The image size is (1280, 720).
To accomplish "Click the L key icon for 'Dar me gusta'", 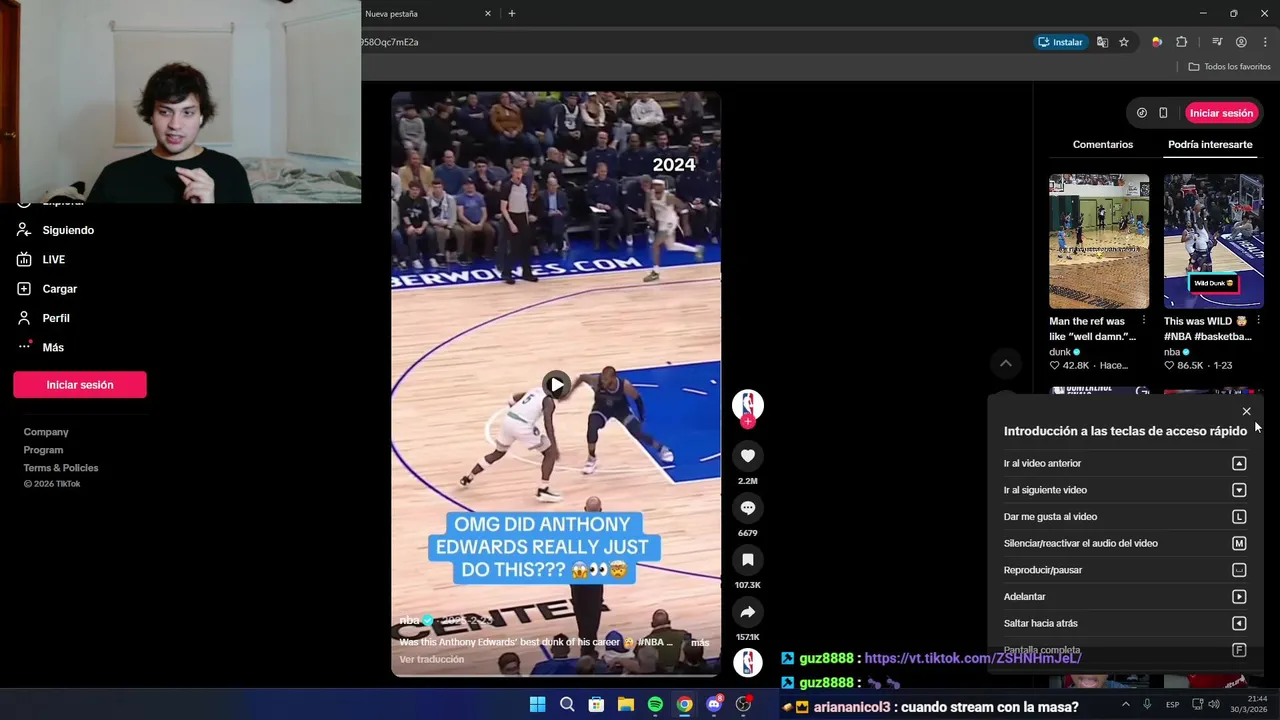I will pos(1239,517).
